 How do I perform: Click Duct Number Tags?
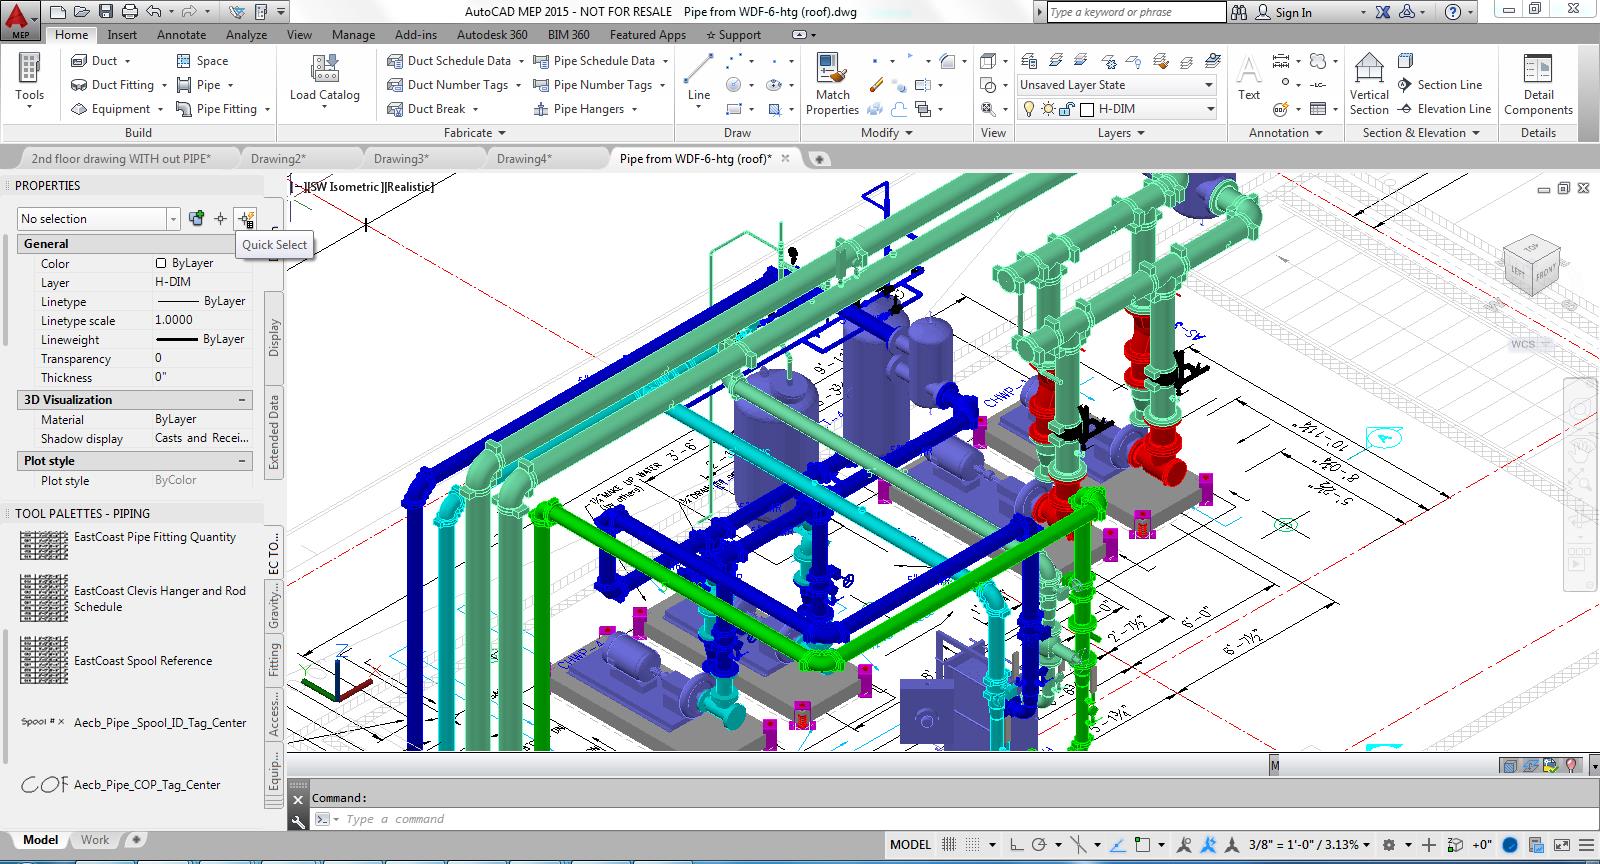pyautogui.click(x=454, y=85)
